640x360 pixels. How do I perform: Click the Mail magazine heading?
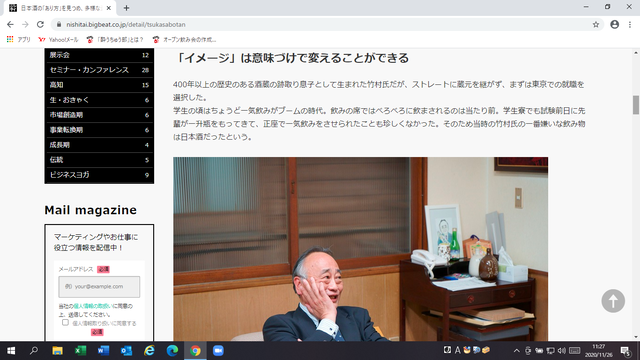point(91,210)
